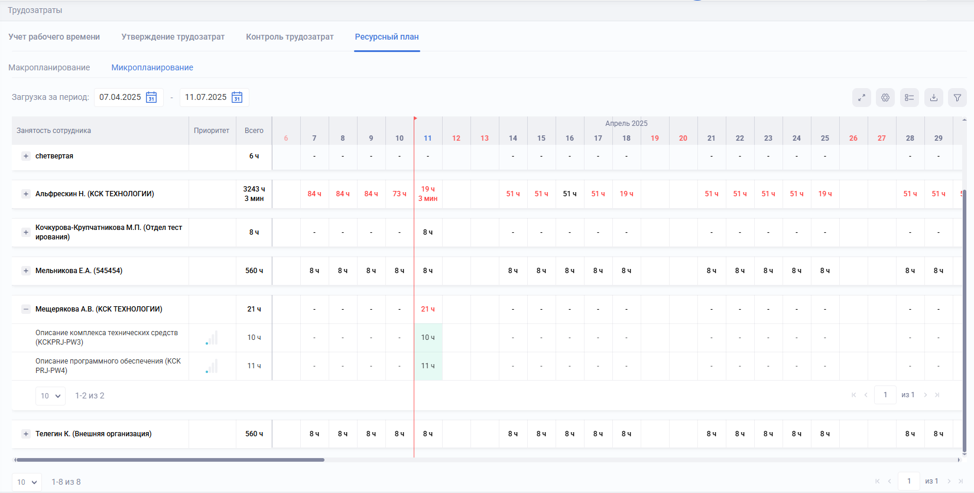Collapse the Мещерякова А.В. employee row
Screen dimensions: 974x493
click(x=26, y=309)
